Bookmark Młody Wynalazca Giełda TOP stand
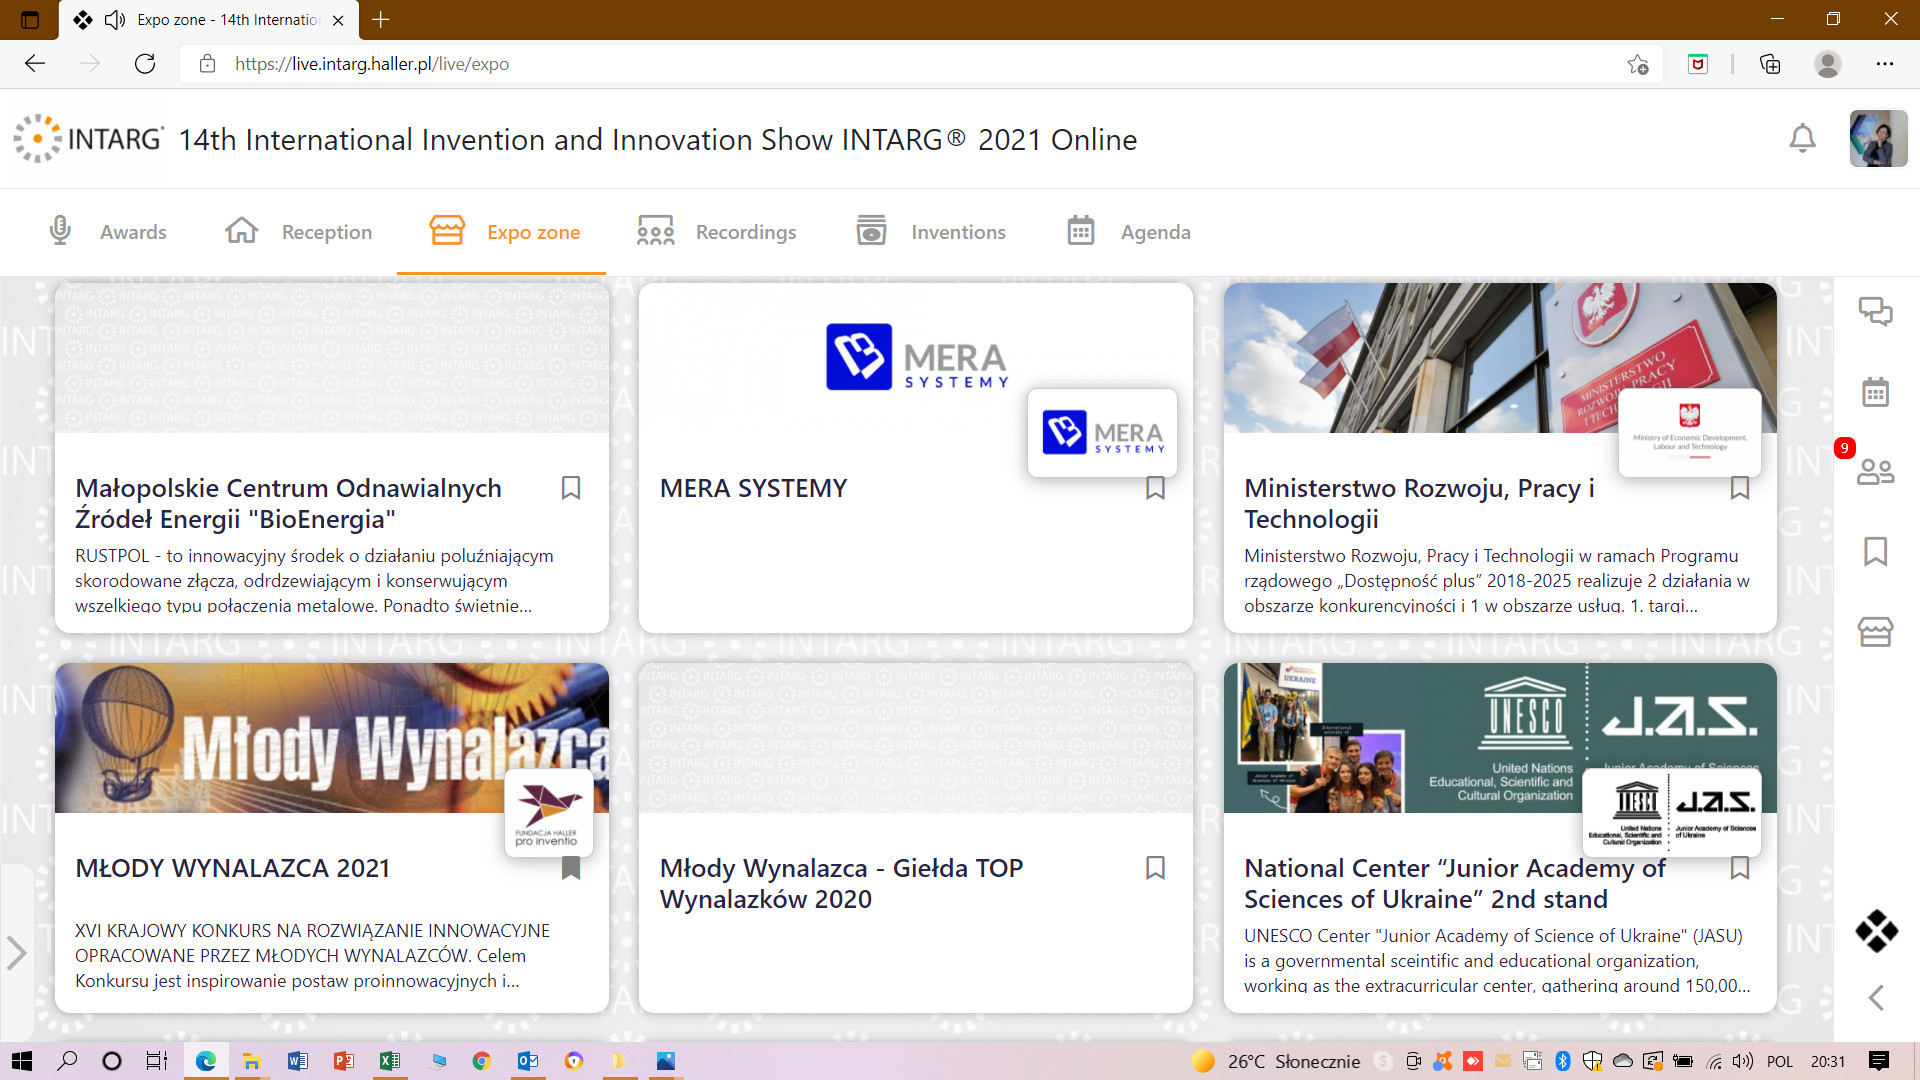This screenshot has width=1920, height=1080. tap(1155, 868)
